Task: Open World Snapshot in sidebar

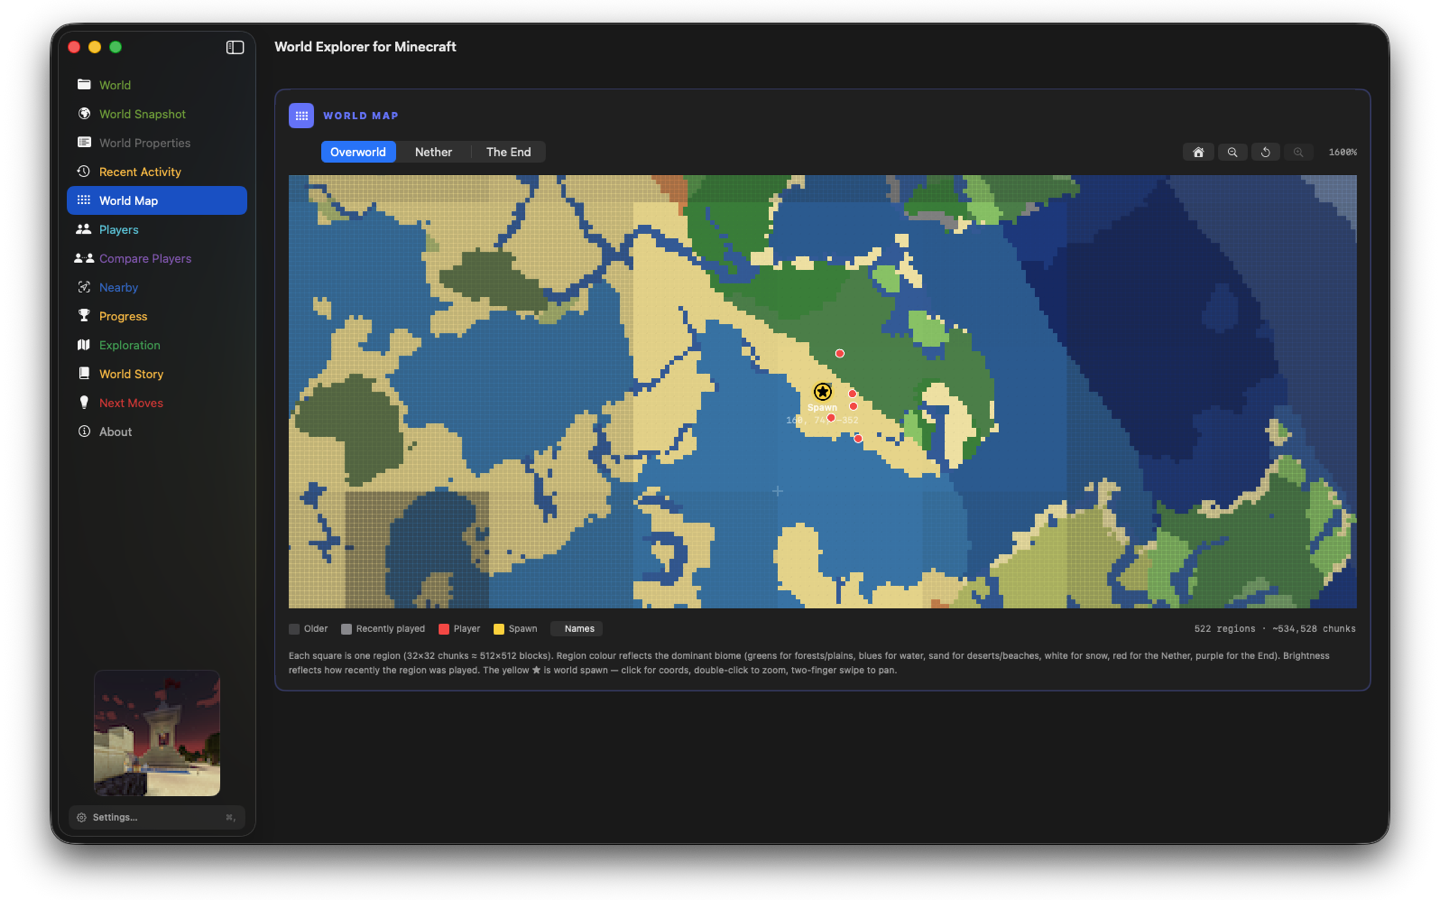Action: point(157,114)
